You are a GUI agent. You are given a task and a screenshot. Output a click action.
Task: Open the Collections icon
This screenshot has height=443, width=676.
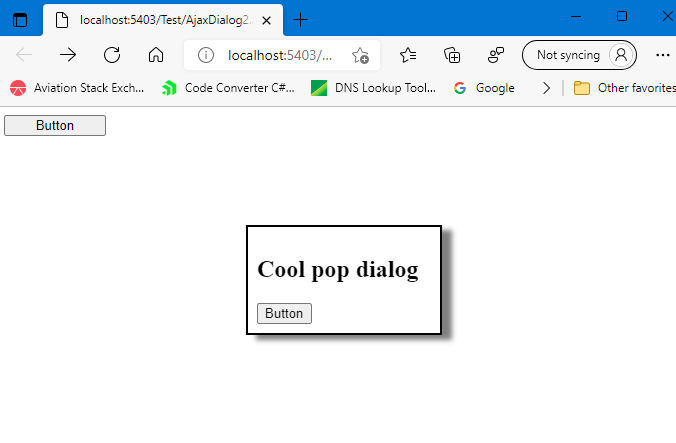click(x=452, y=55)
